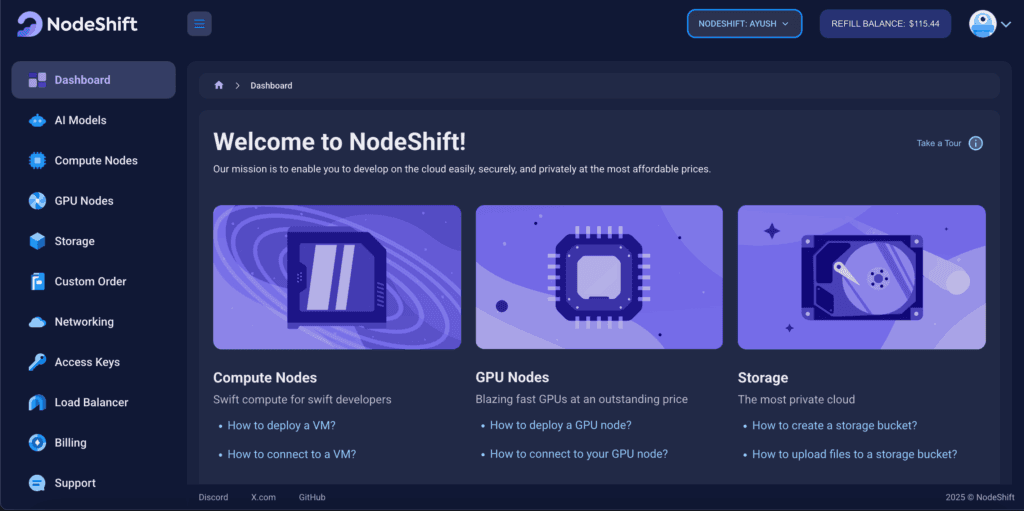Click the home icon in breadcrumb

click(x=219, y=86)
